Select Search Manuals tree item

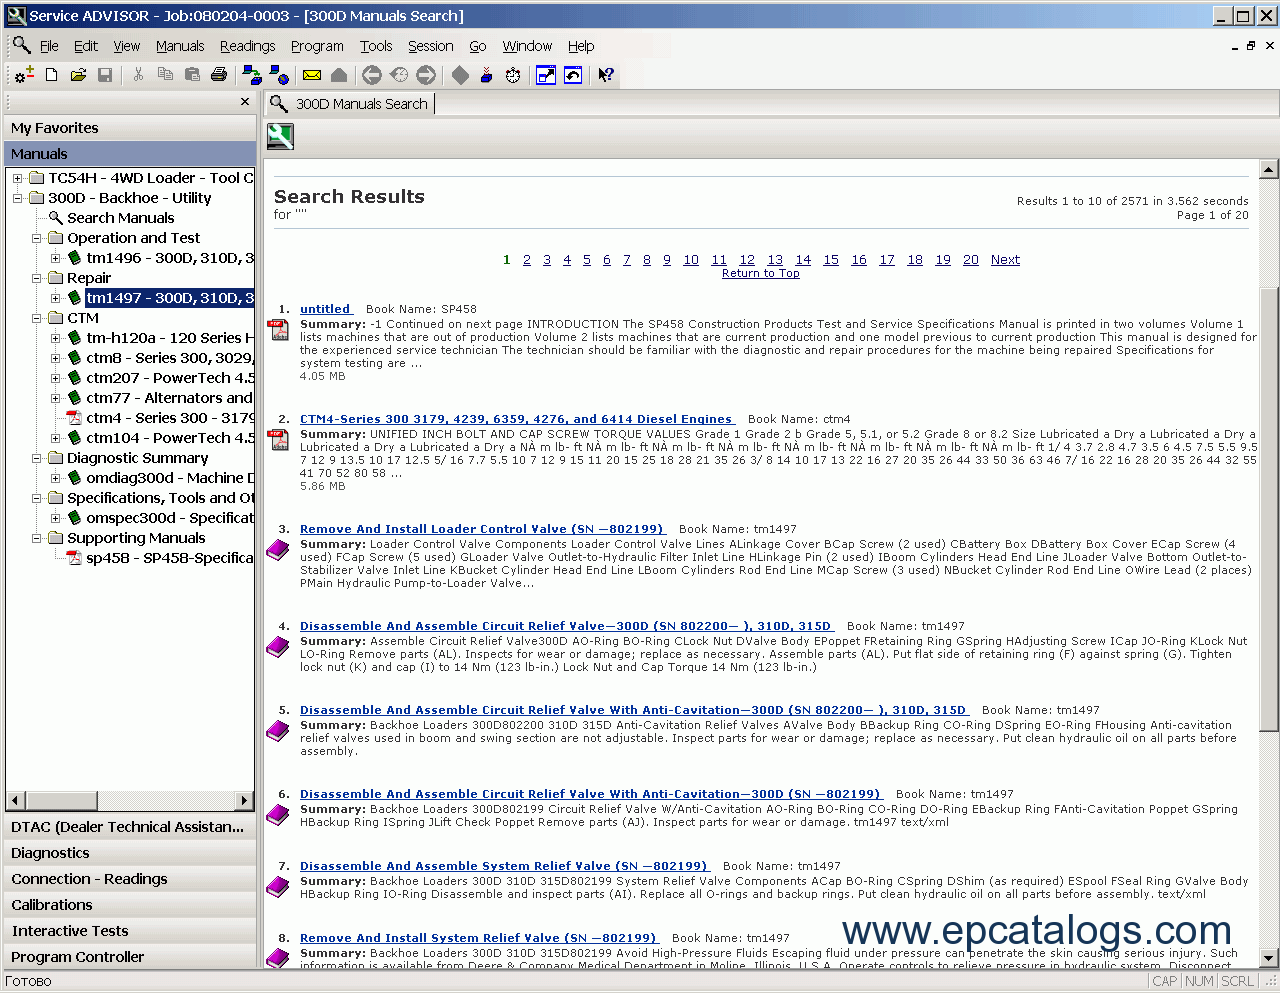[x=121, y=218]
